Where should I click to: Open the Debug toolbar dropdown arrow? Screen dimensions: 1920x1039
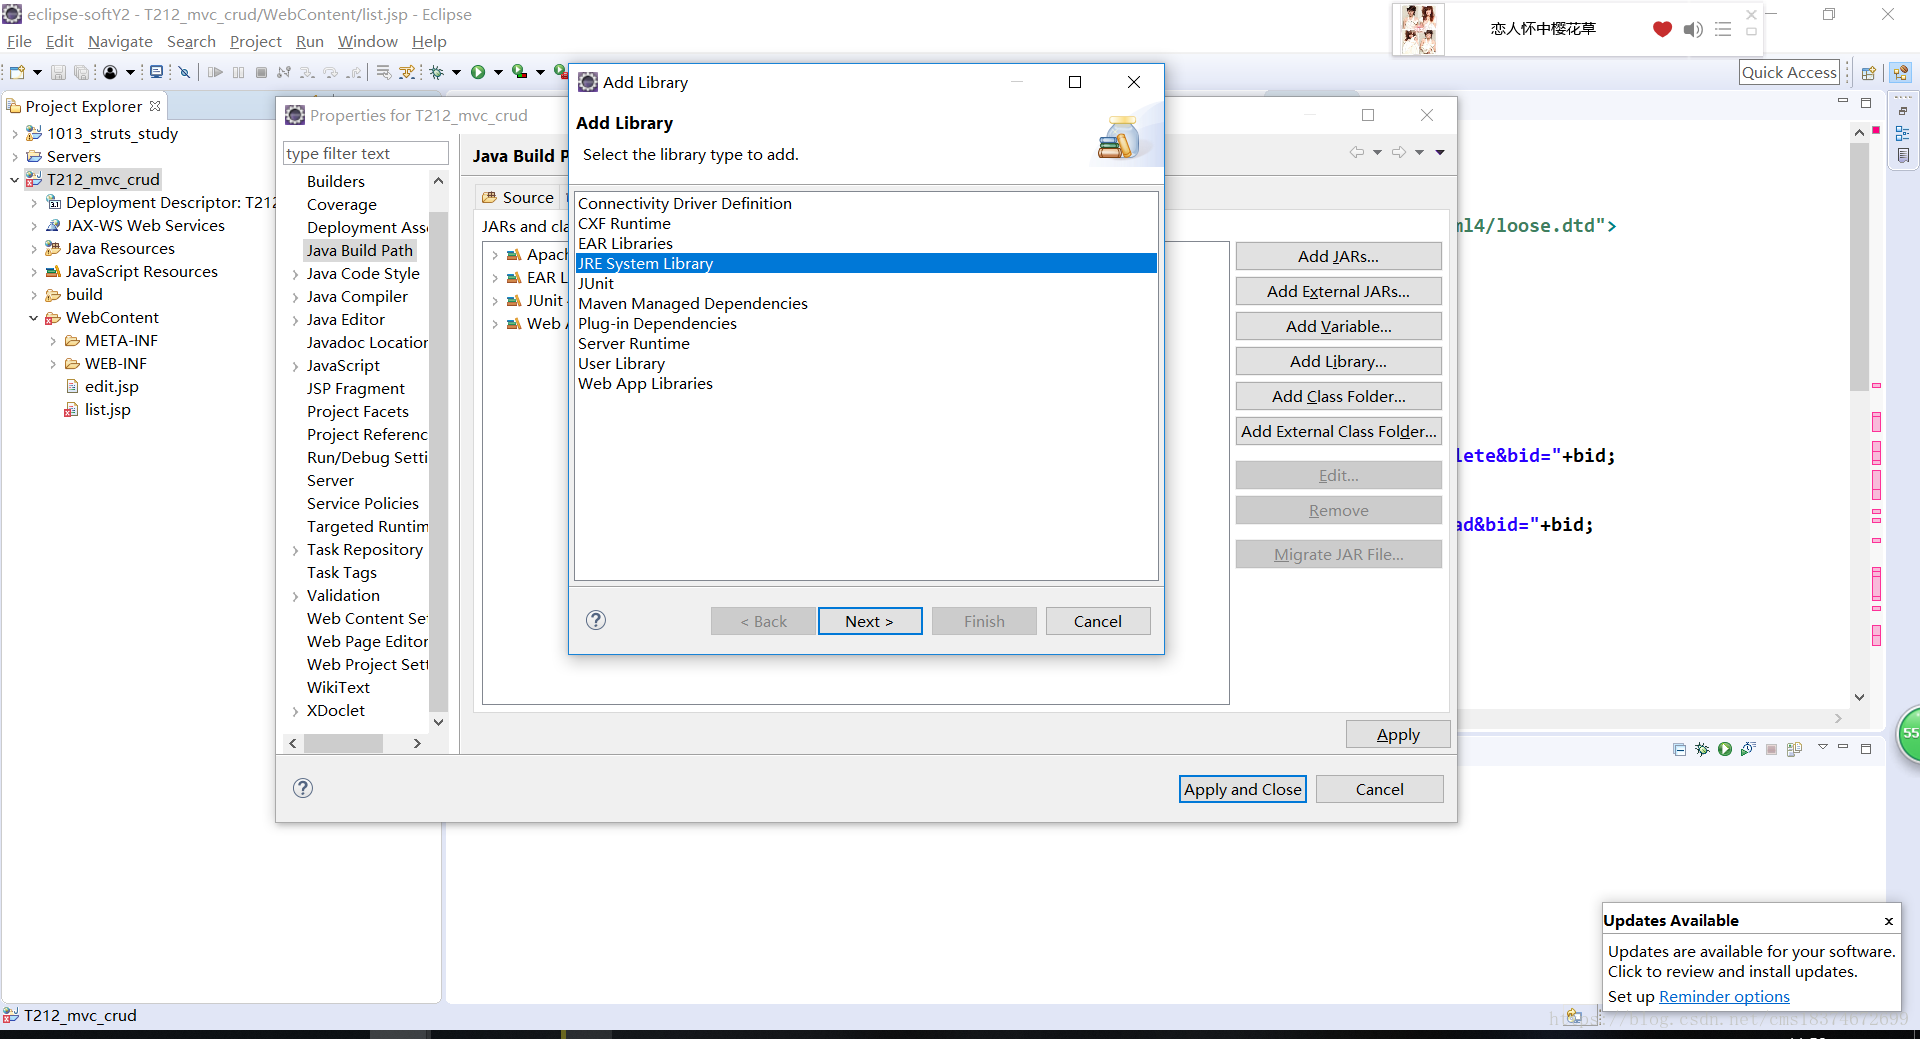[x=456, y=72]
